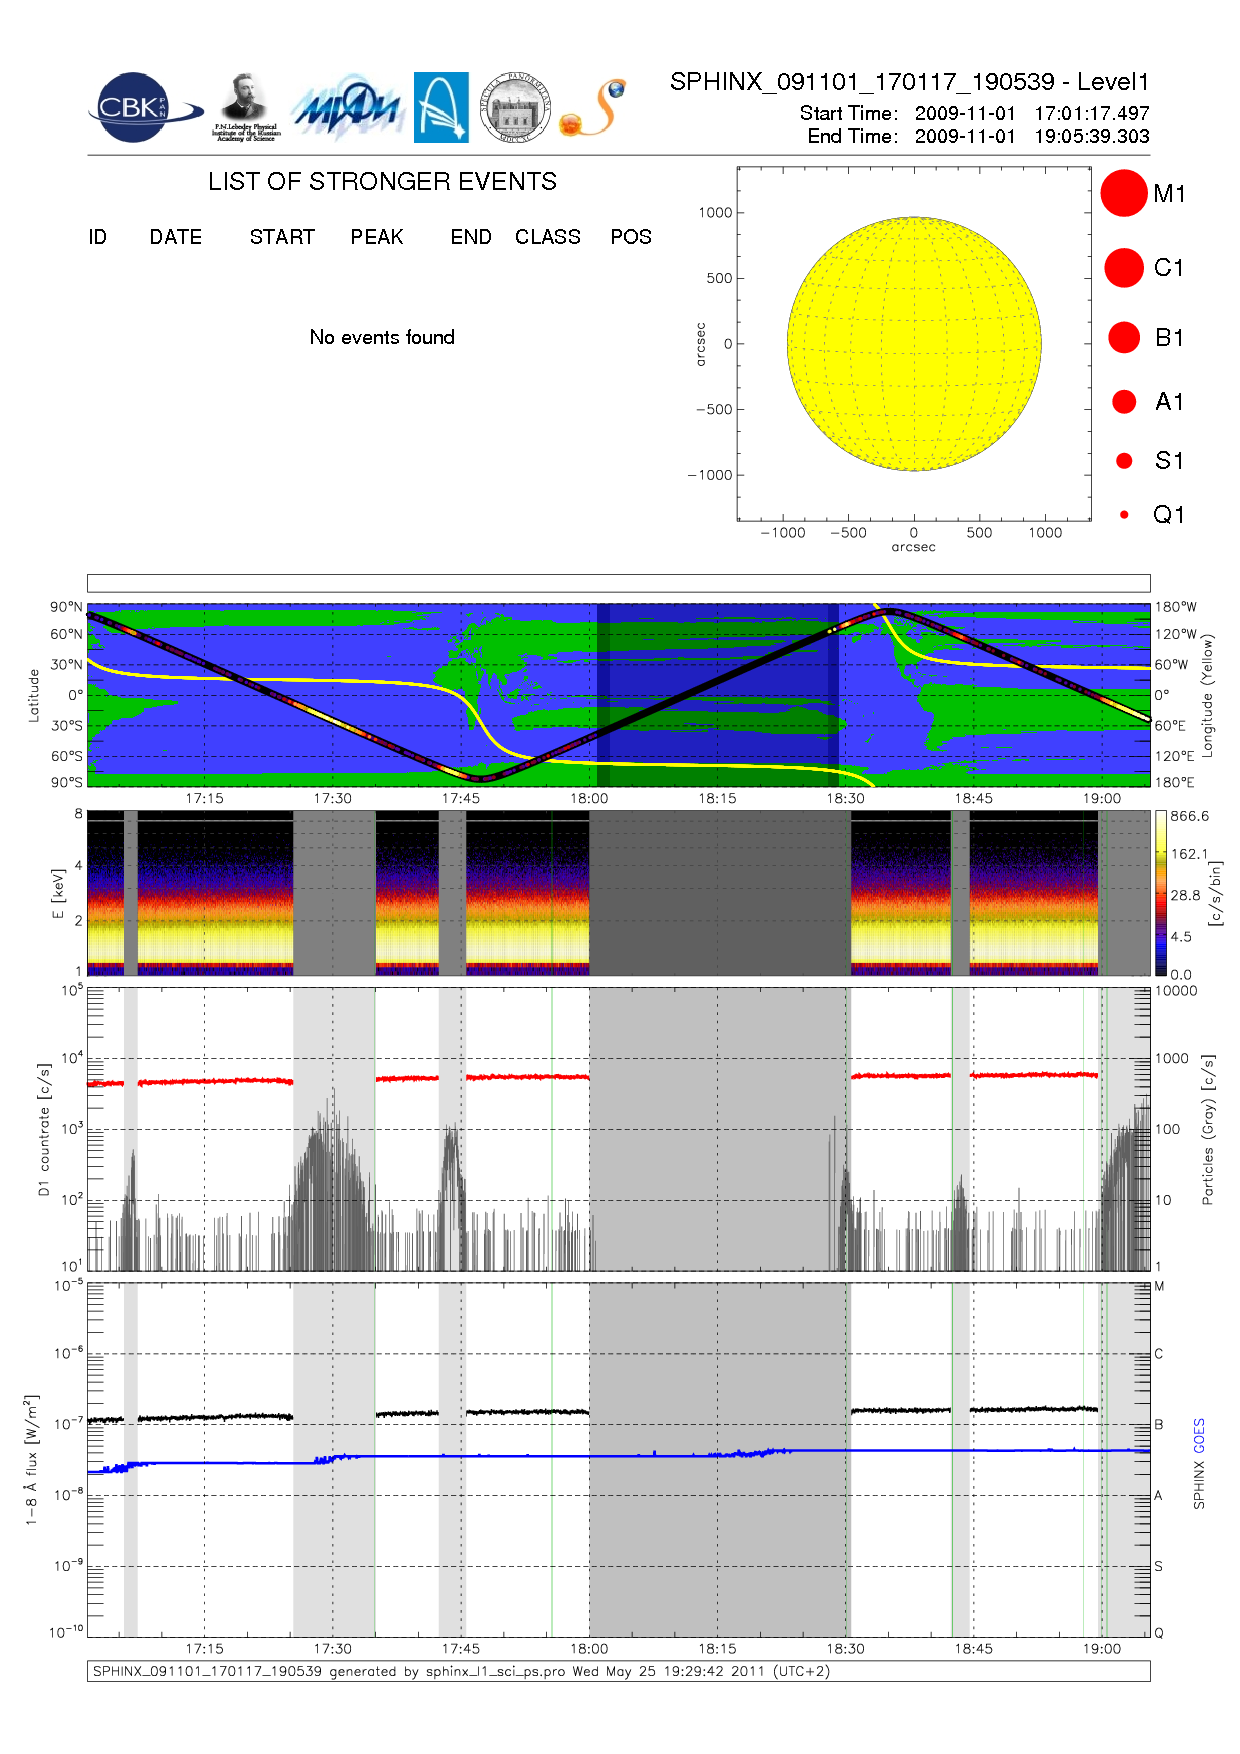1240x1754 pixels.
Task: Click the M1 red legend circle
Action: point(1124,193)
